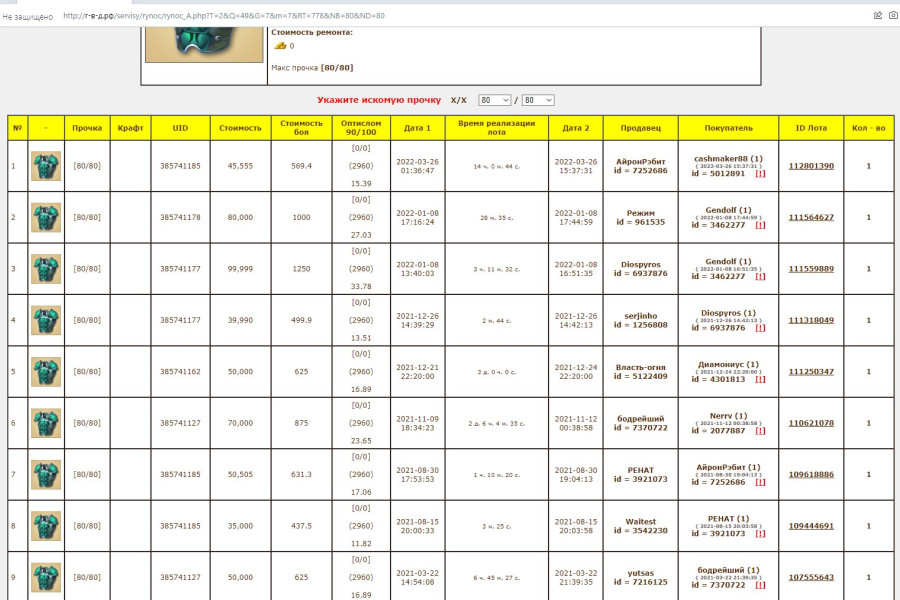Open lot ID 111564627

pyautogui.click(x=811, y=217)
